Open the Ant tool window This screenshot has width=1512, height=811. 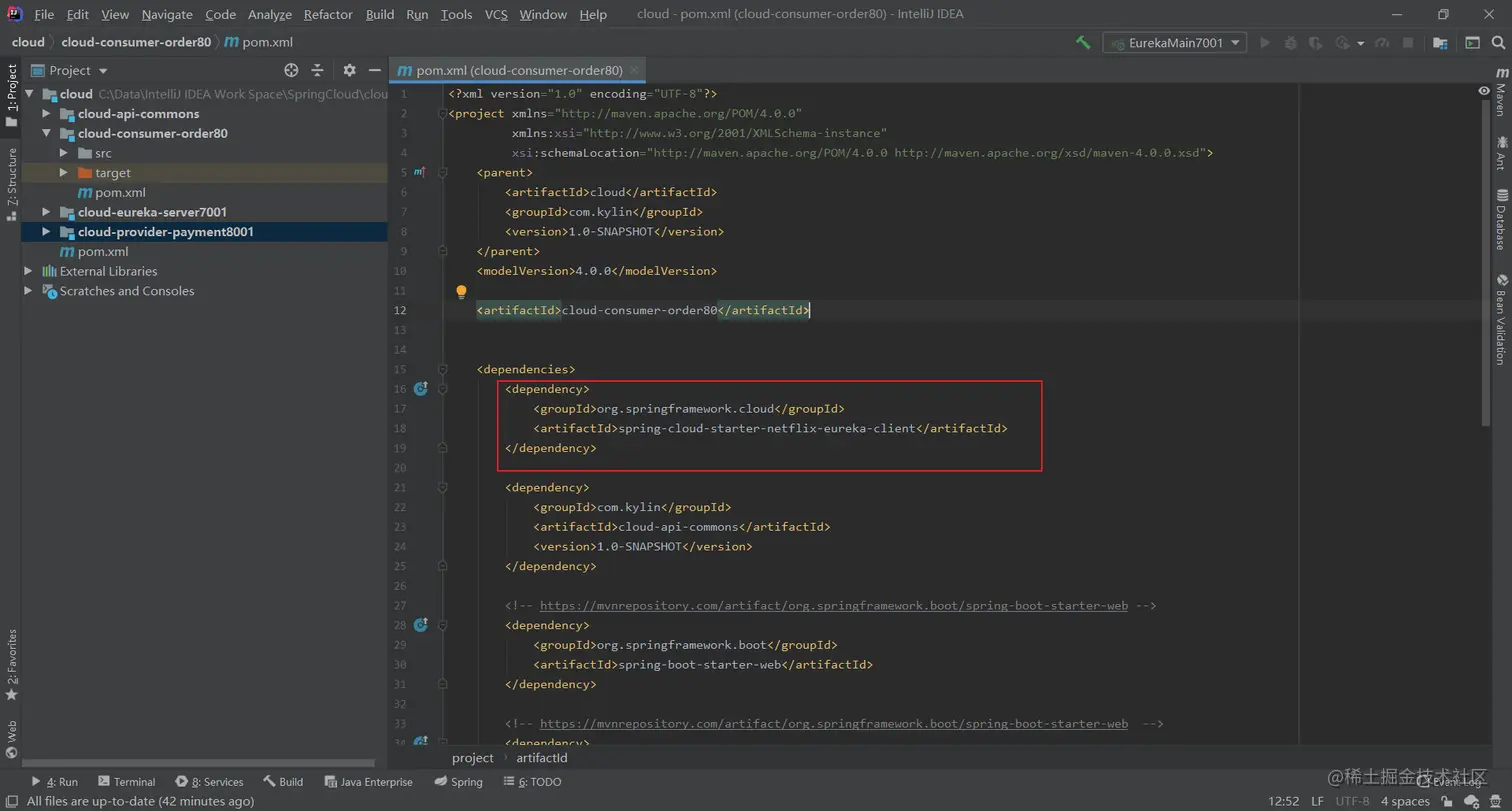[1501, 152]
